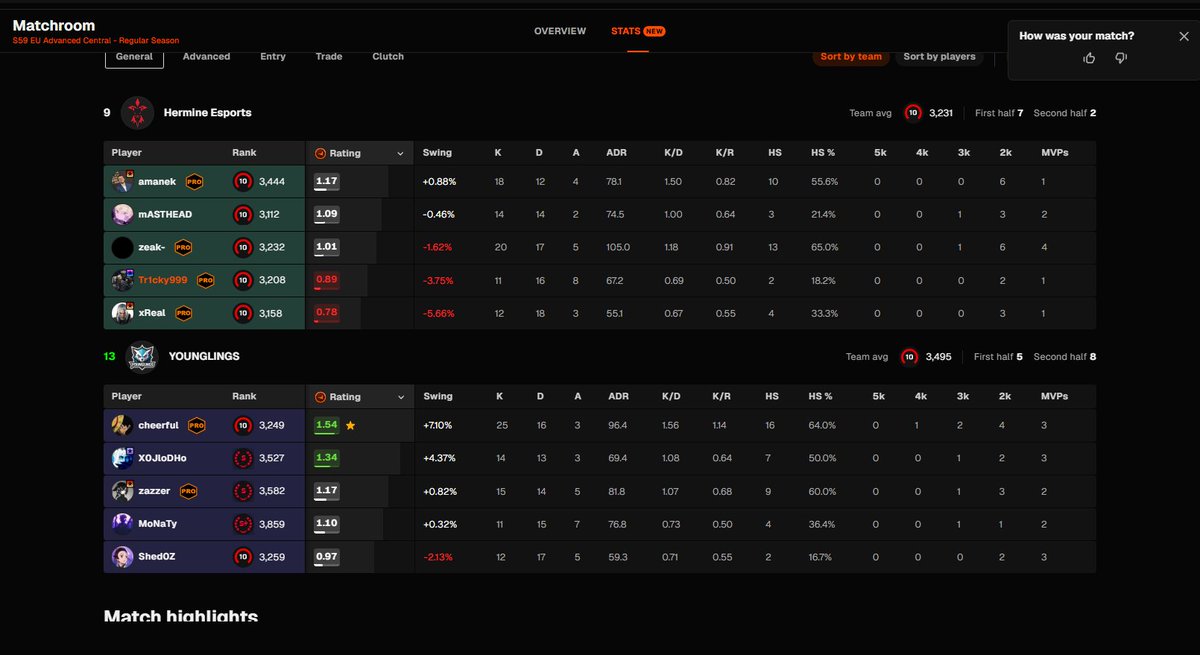Image resolution: width=1200 pixels, height=655 pixels.
Task: Open mASTHEAD's avatar
Action: tap(122, 214)
